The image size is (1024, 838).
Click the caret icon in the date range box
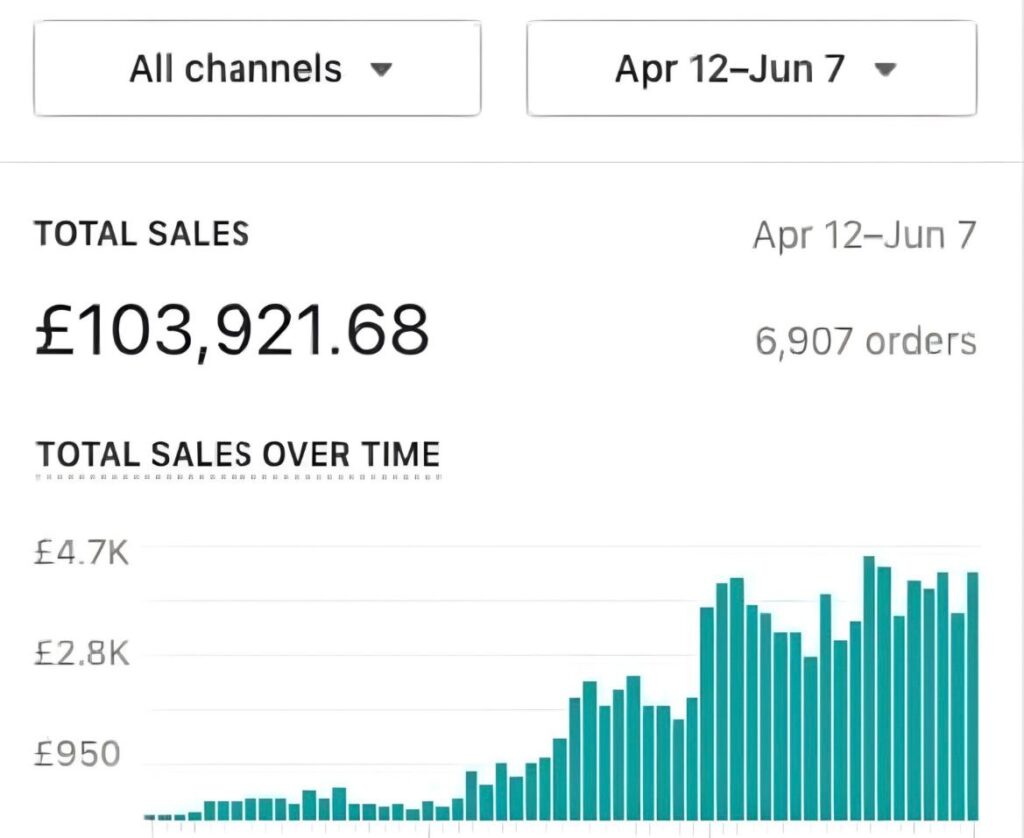pos(884,70)
